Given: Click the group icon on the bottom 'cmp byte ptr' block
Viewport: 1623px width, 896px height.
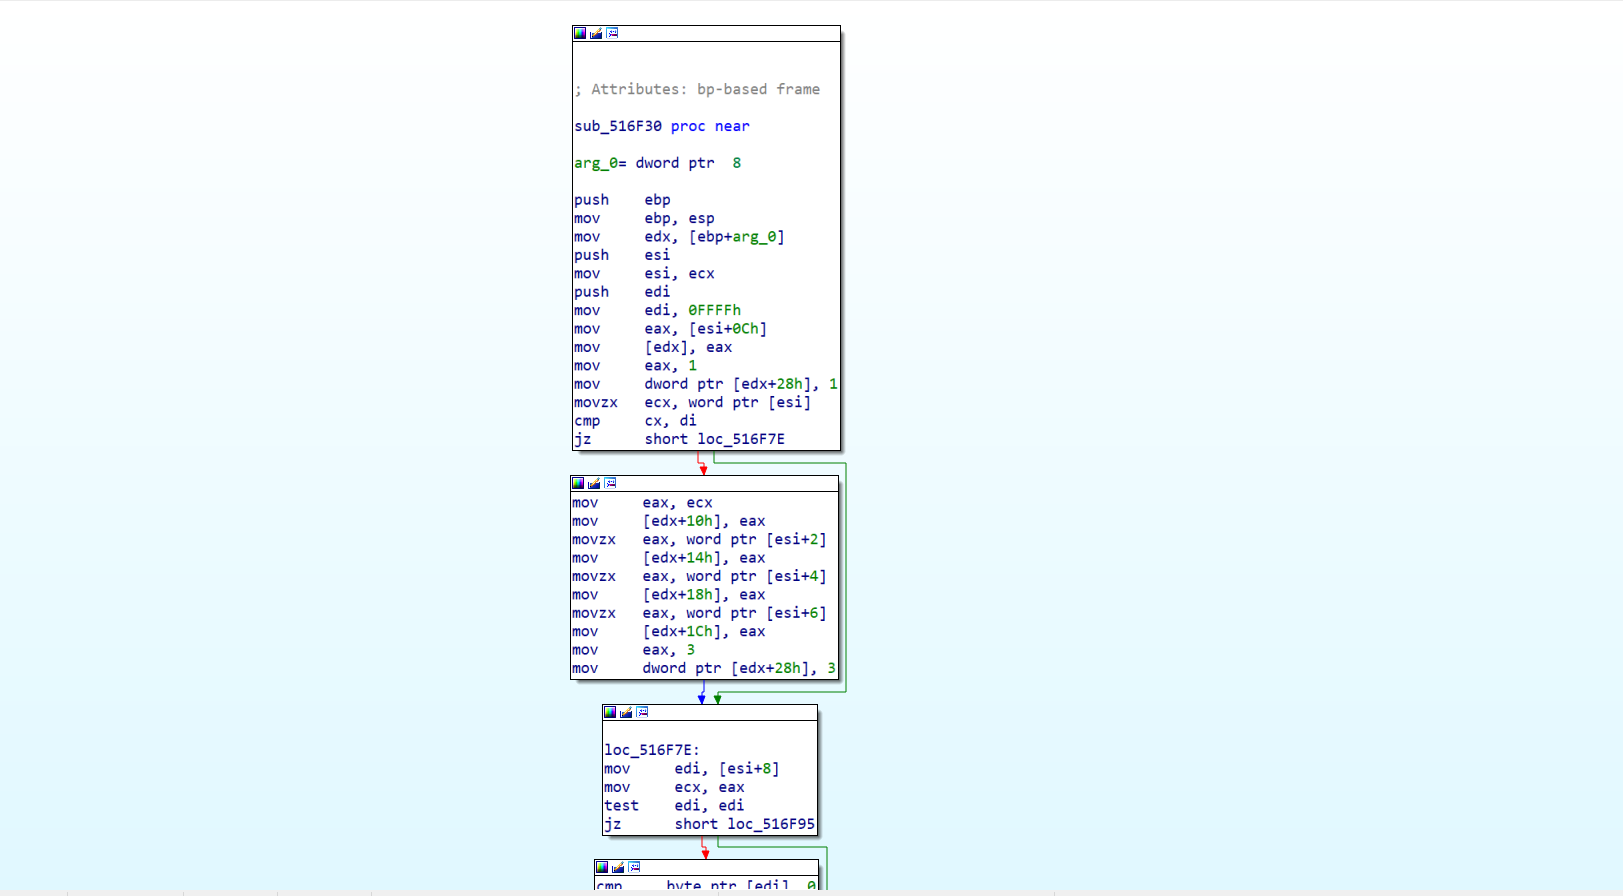Looking at the screenshot, I should tap(634, 867).
